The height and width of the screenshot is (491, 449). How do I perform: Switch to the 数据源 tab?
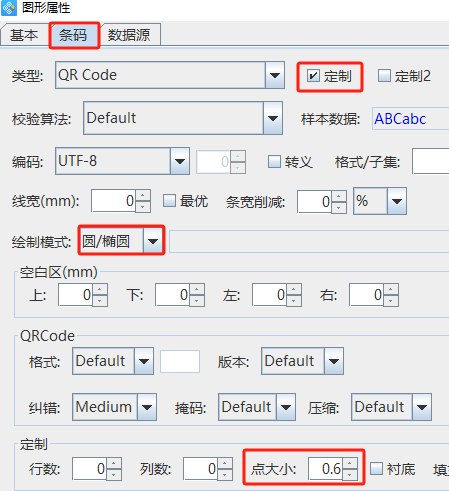point(129,35)
